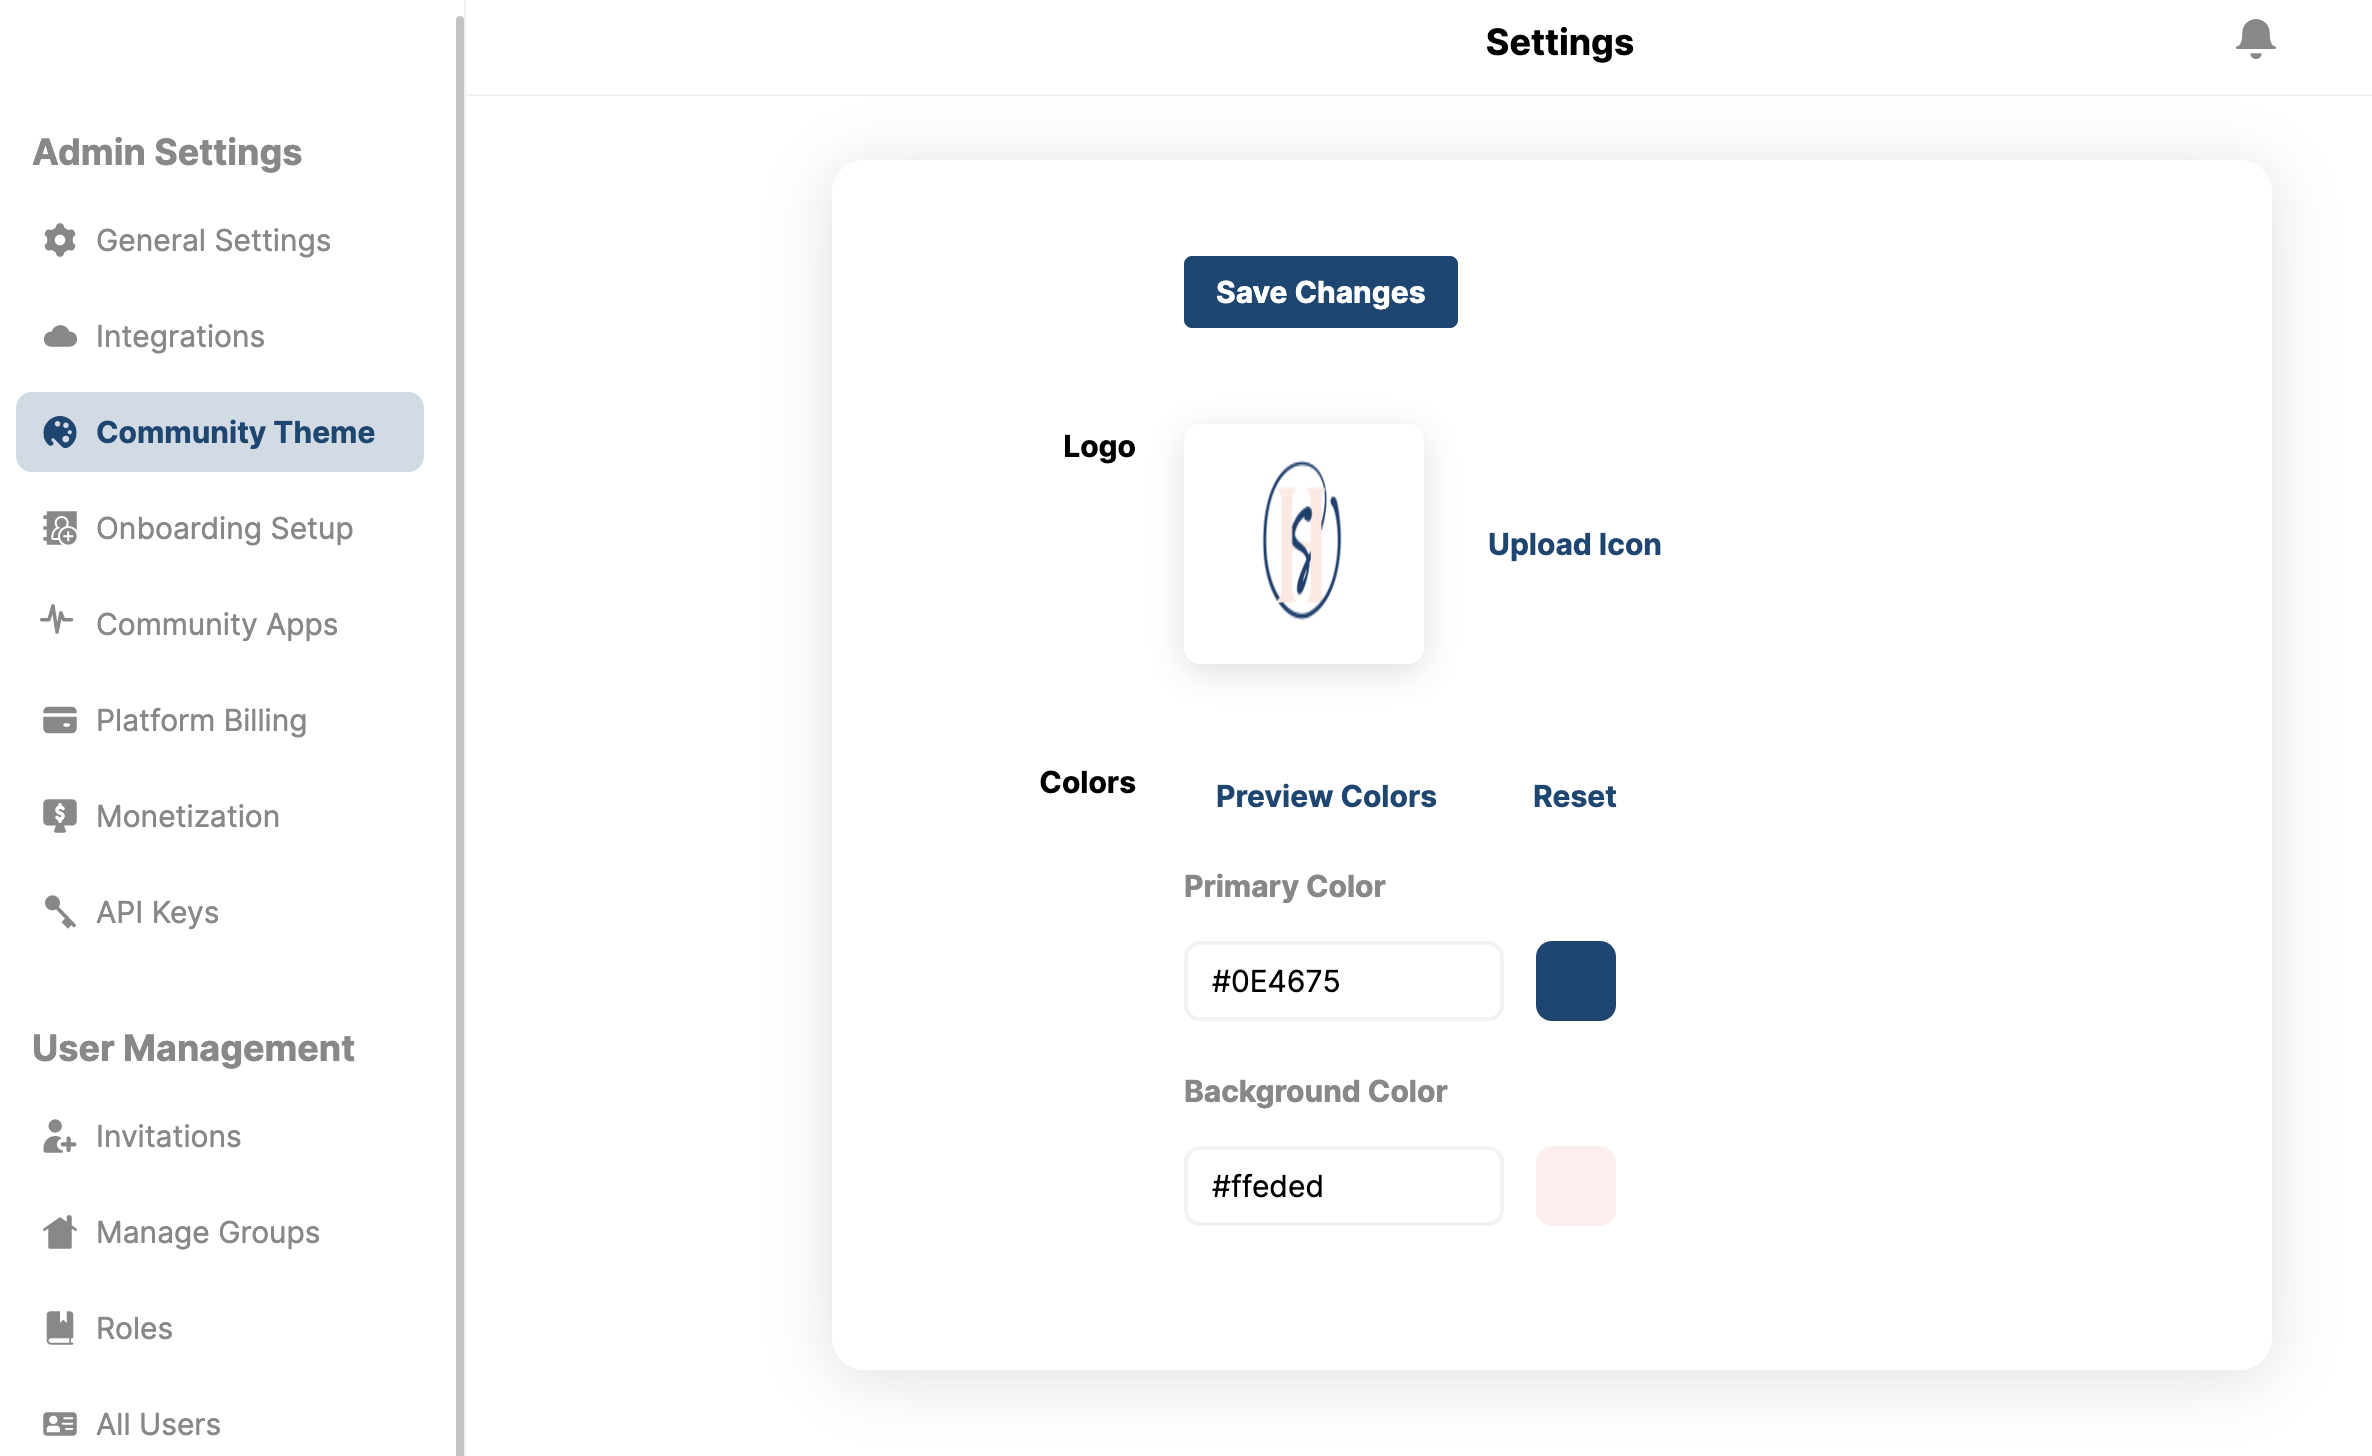Click the Upload Icon link
This screenshot has width=2372, height=1456.
[x=1574, y=544]
